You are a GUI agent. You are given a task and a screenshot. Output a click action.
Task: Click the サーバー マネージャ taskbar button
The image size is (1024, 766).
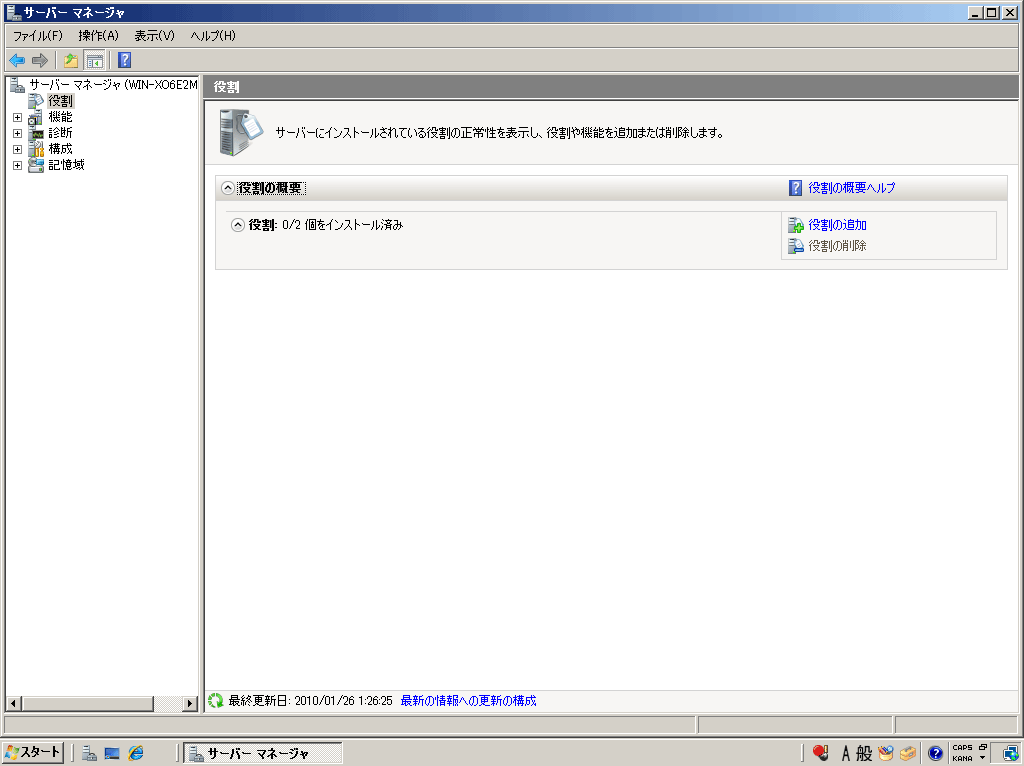click(x=263, y=753)
